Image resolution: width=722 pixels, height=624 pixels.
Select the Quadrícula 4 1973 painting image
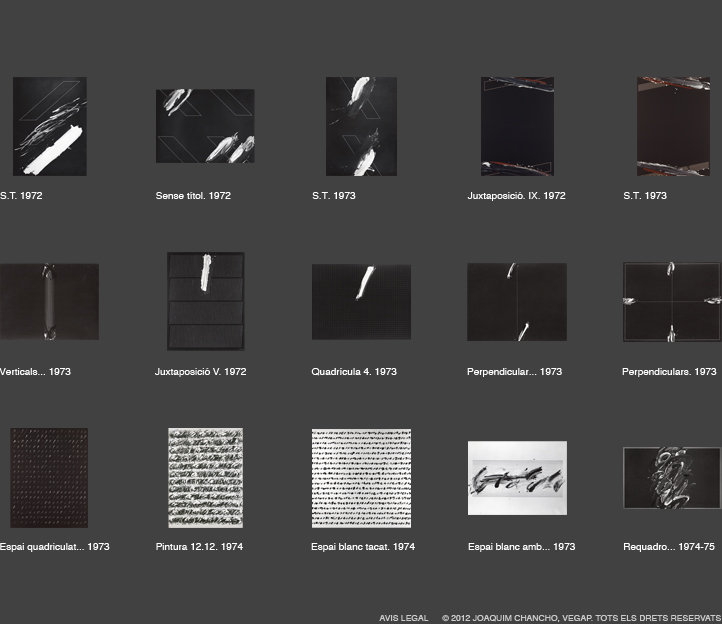click(361, 301)
